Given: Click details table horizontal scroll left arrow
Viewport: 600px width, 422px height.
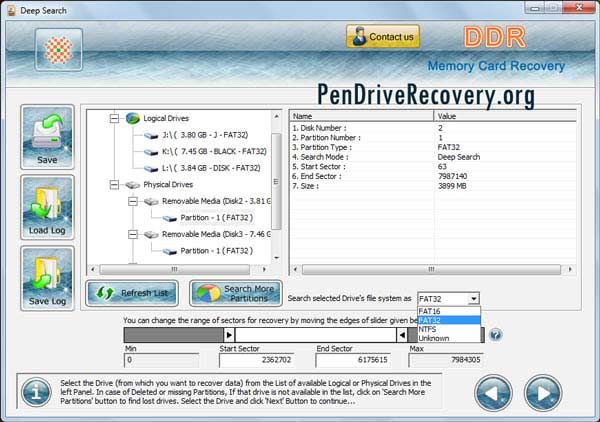Looking at the screenshot, I should 295,270.
